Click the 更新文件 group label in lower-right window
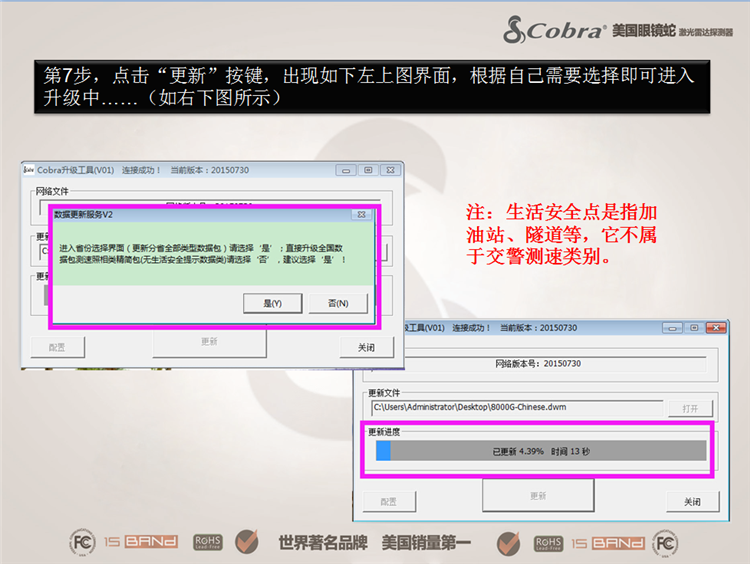The width and height of the screenshot is (750, 564). [384, 393]
